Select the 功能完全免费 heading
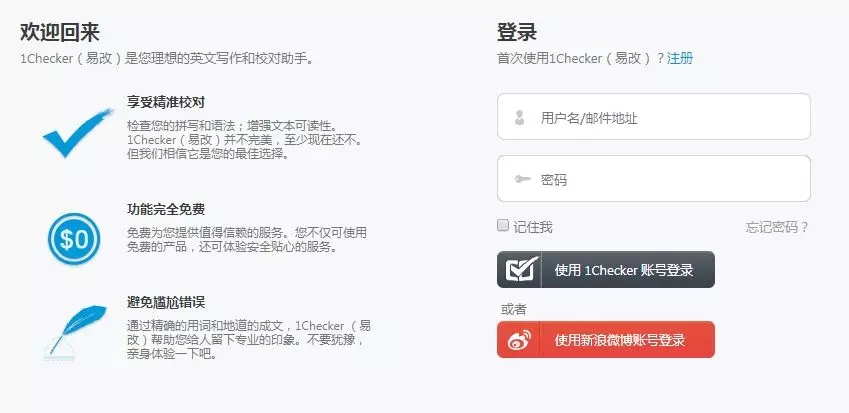Viewport: 849px width, 413px height. tap(166, 209)
